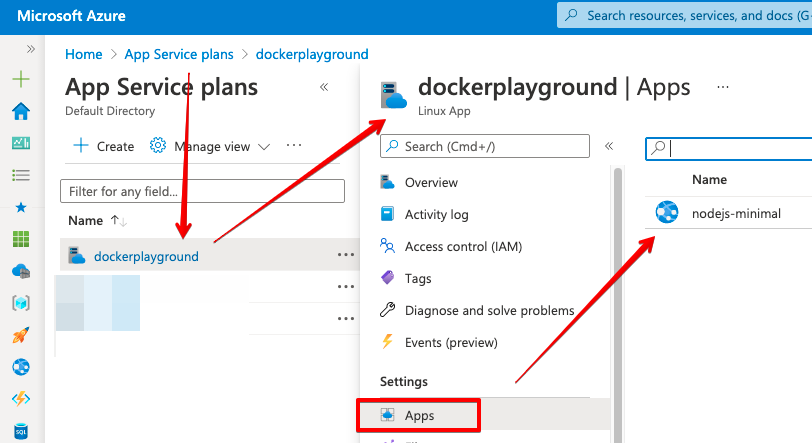Open Create a resource plus icon in sidebar

20,79
